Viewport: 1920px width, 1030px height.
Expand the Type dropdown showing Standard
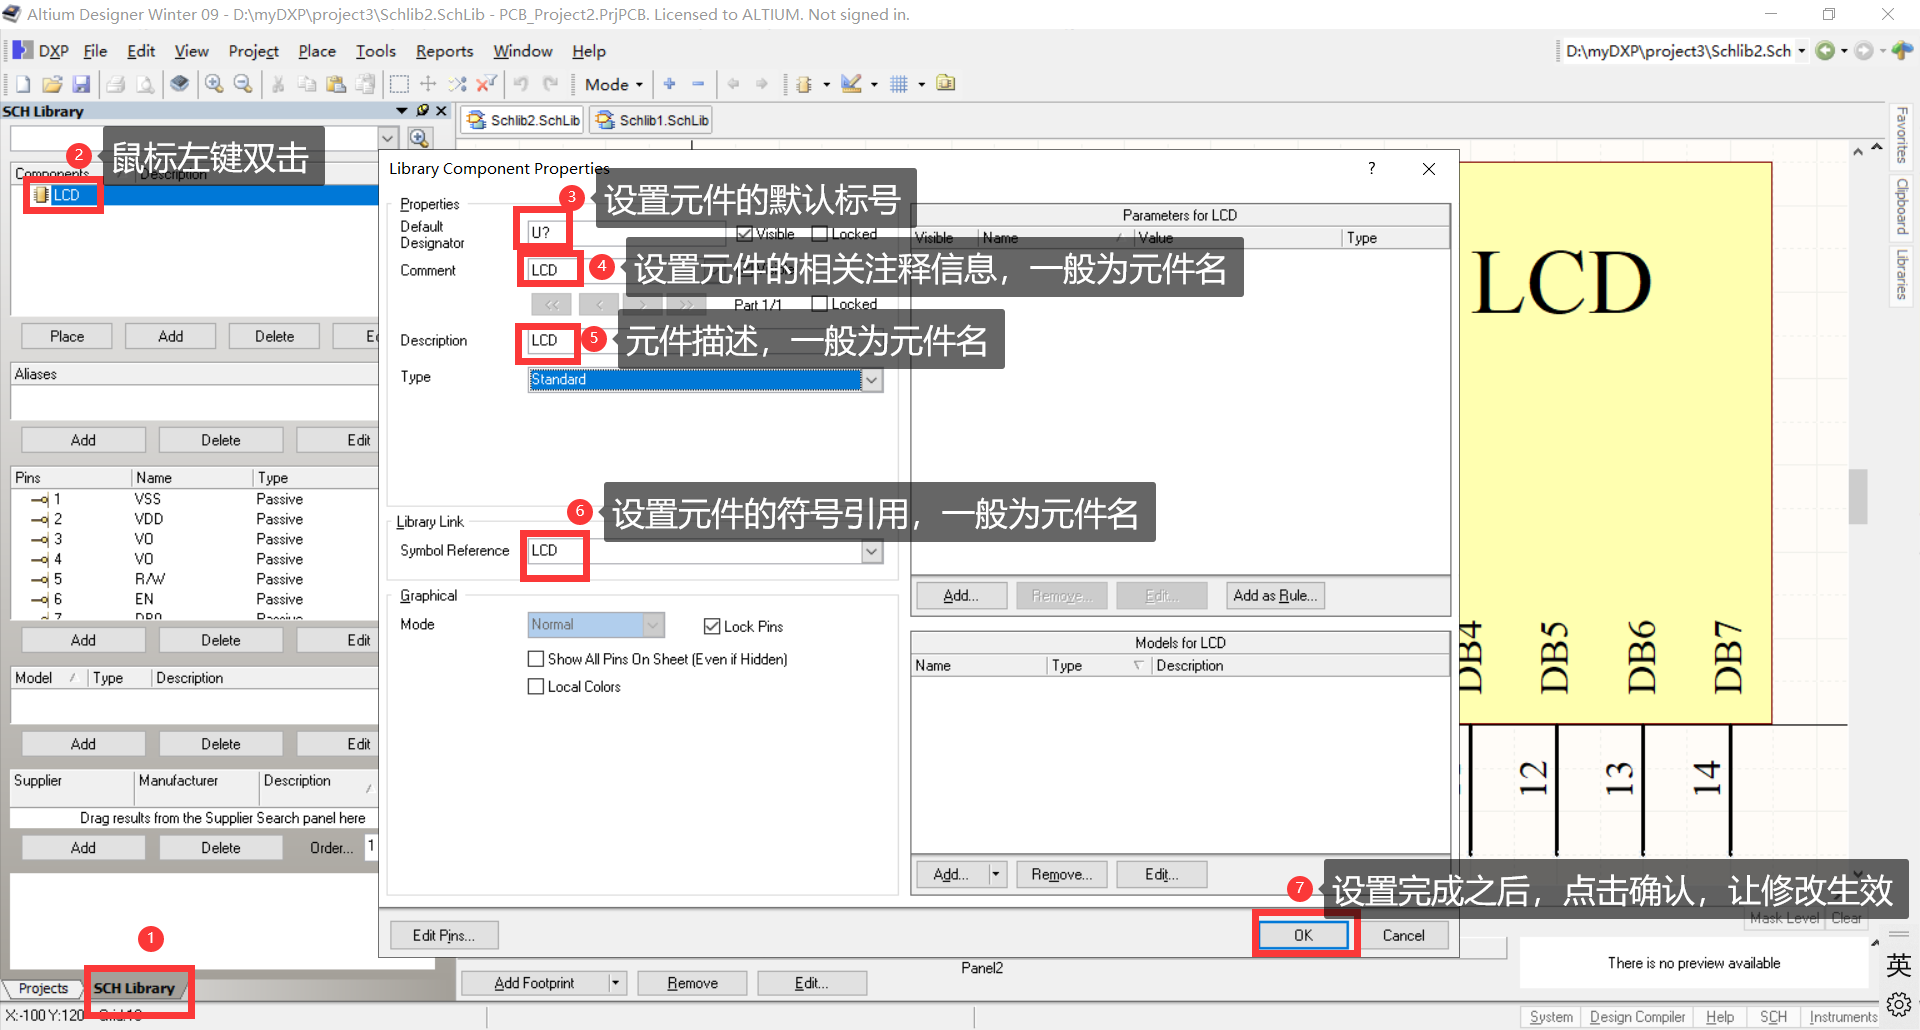coord(872,380)
